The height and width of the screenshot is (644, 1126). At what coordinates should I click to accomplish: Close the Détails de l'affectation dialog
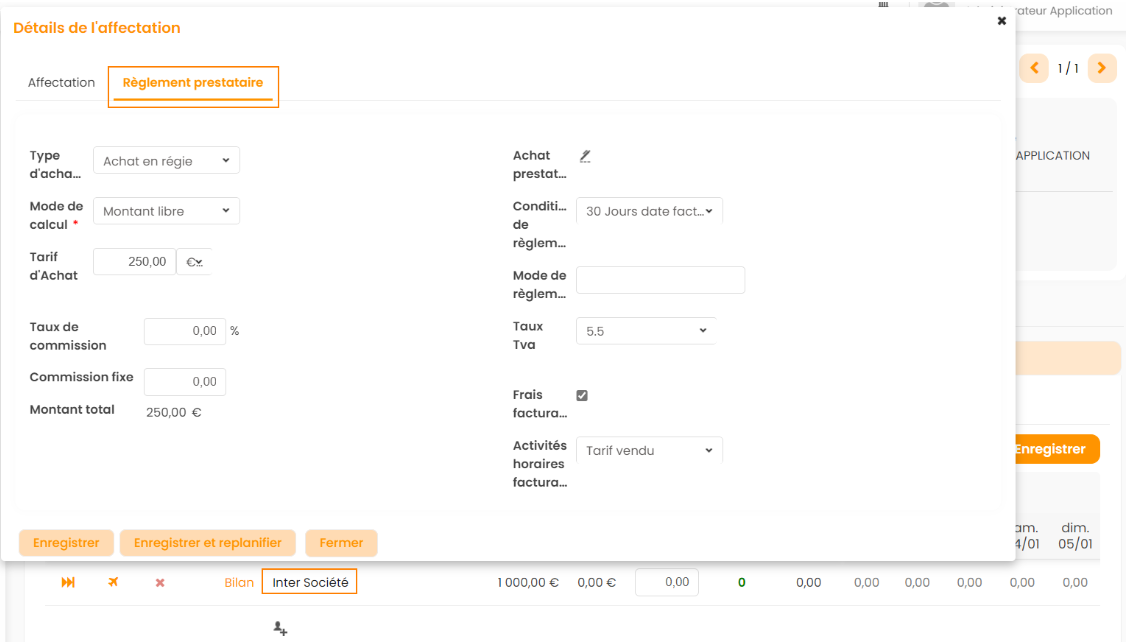click(x=1001, y=21)
